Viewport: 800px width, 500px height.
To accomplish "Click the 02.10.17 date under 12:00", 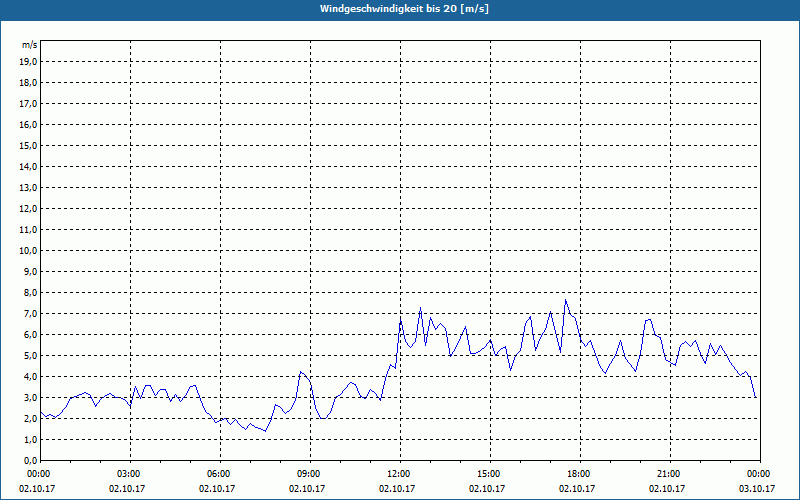I will 396,489.
